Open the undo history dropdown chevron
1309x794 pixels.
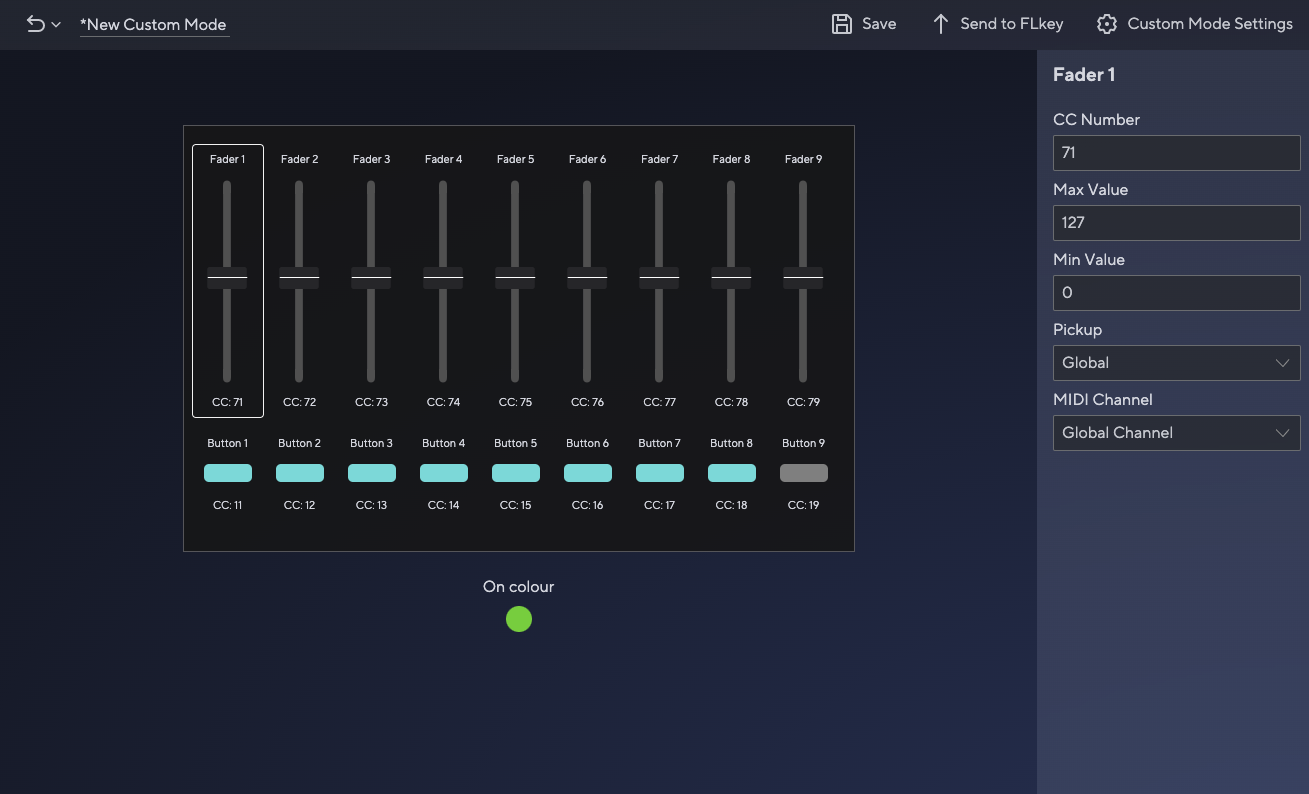(56, 25)
